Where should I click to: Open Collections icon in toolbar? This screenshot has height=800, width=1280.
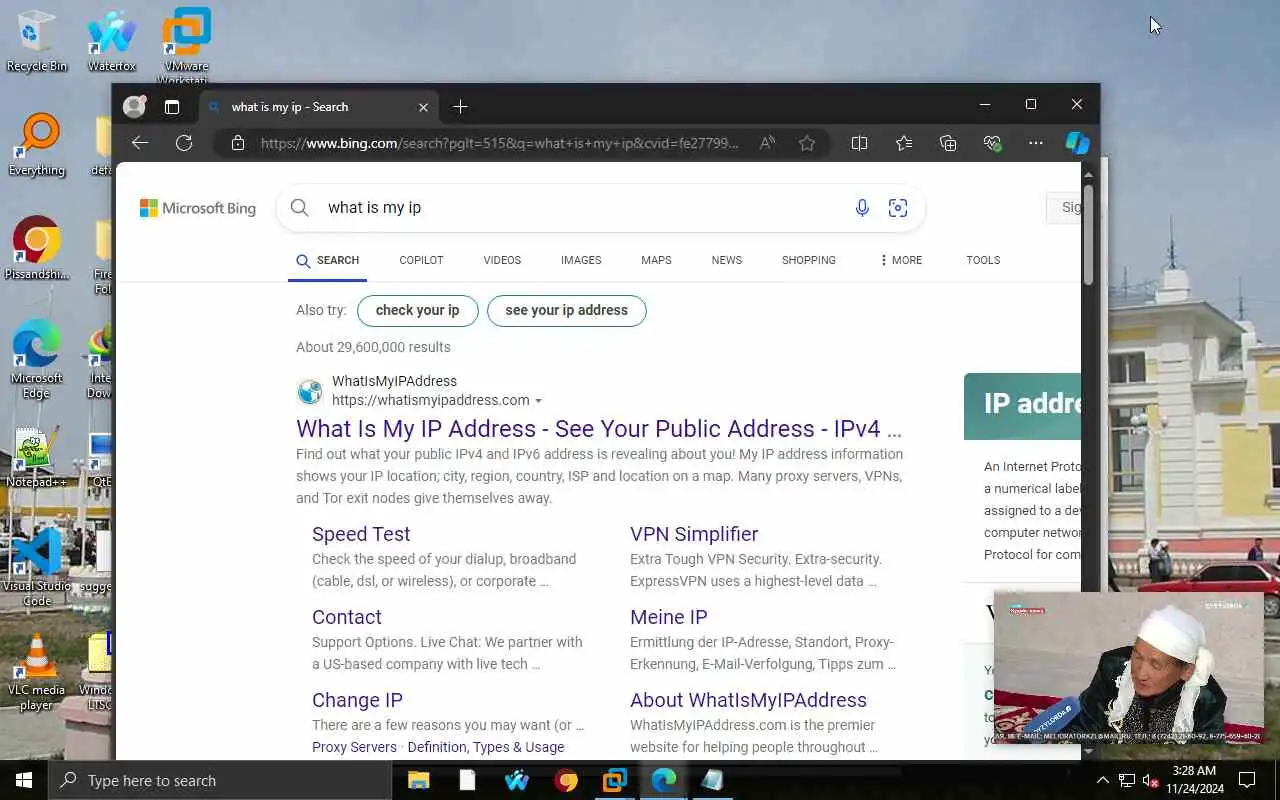coord(948,143)
